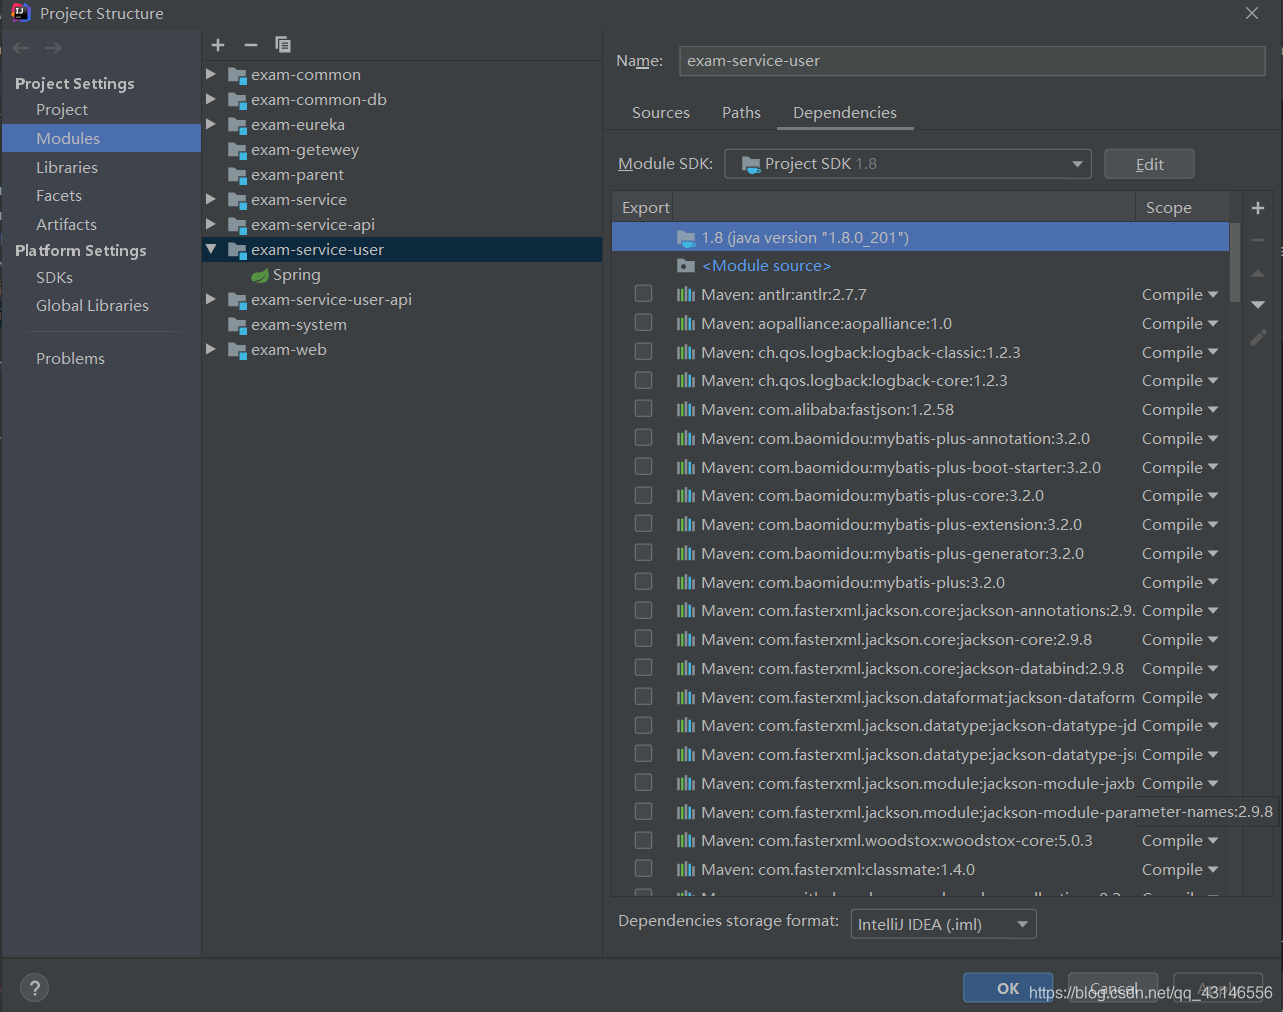Click the JDK 1.8 folder icon
Image resolution: width=1283 pixels, height=1012 pixels.
[x=686, y=238]
